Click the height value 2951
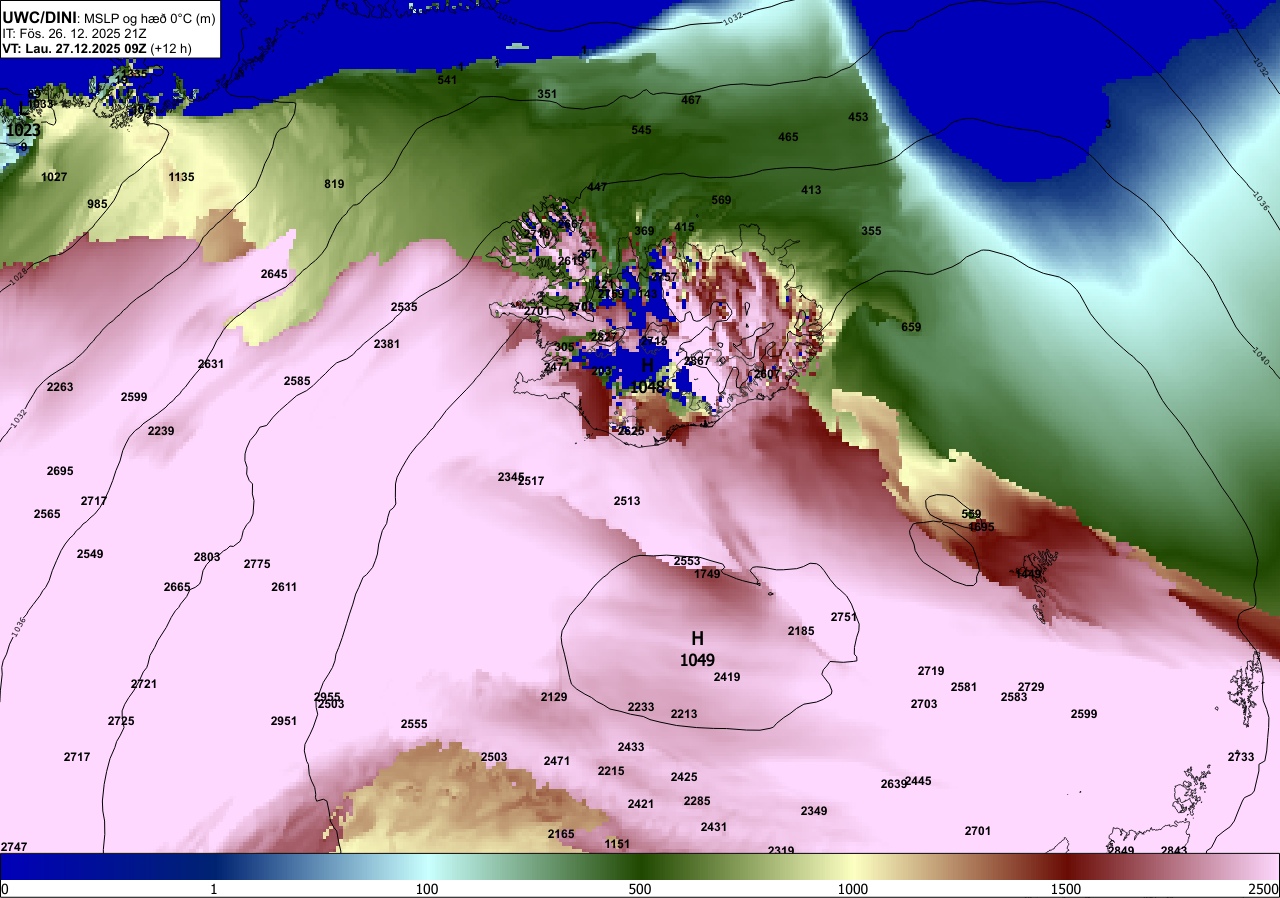The width and height of the screenshot is (1280, 898). click(284, 721)
